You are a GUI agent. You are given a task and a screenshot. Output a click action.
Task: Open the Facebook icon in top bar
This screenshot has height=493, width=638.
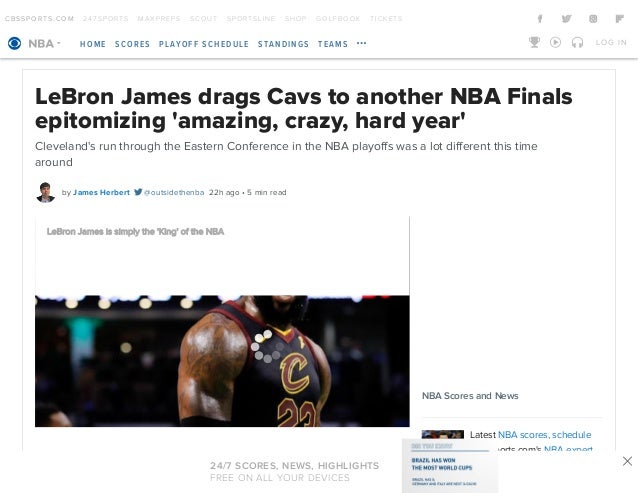(540, 19)
